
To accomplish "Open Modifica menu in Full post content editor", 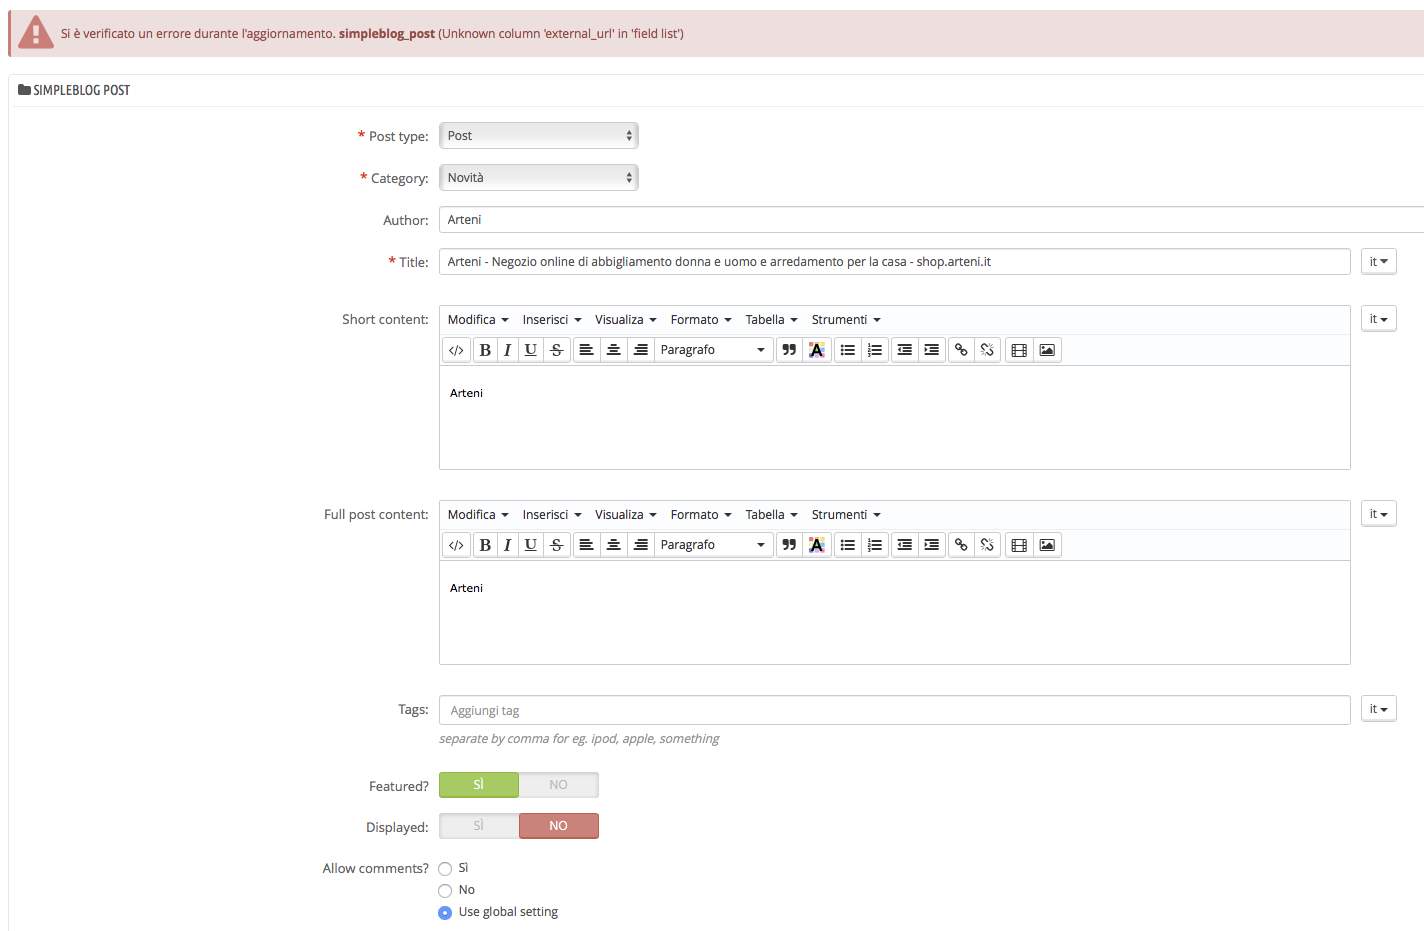I will 478,515.
